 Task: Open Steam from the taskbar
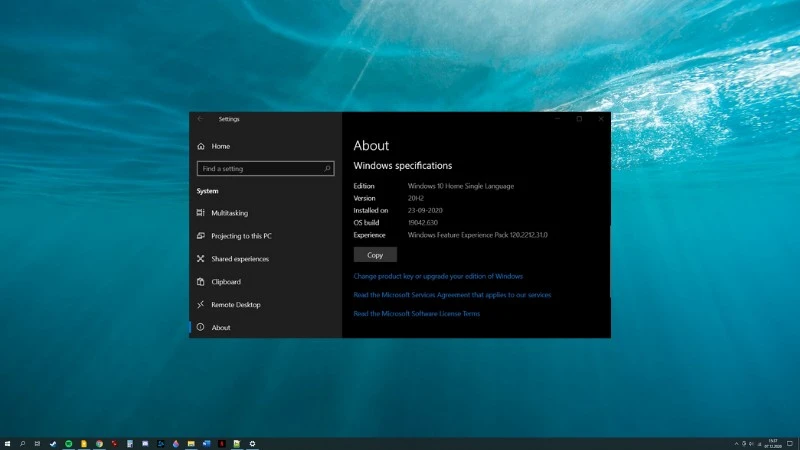53,444
